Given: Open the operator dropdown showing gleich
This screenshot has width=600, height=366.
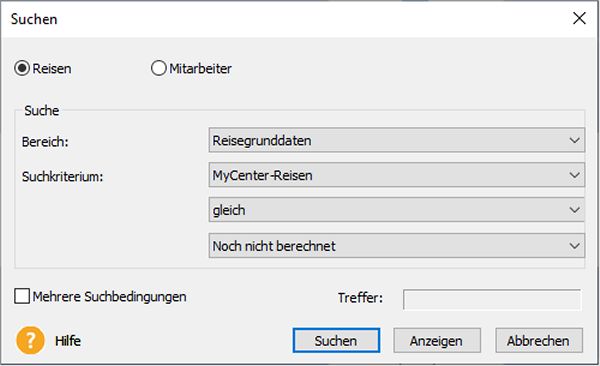Looking at the screenshot, I should pyautogui.click(x=396, y=210).
